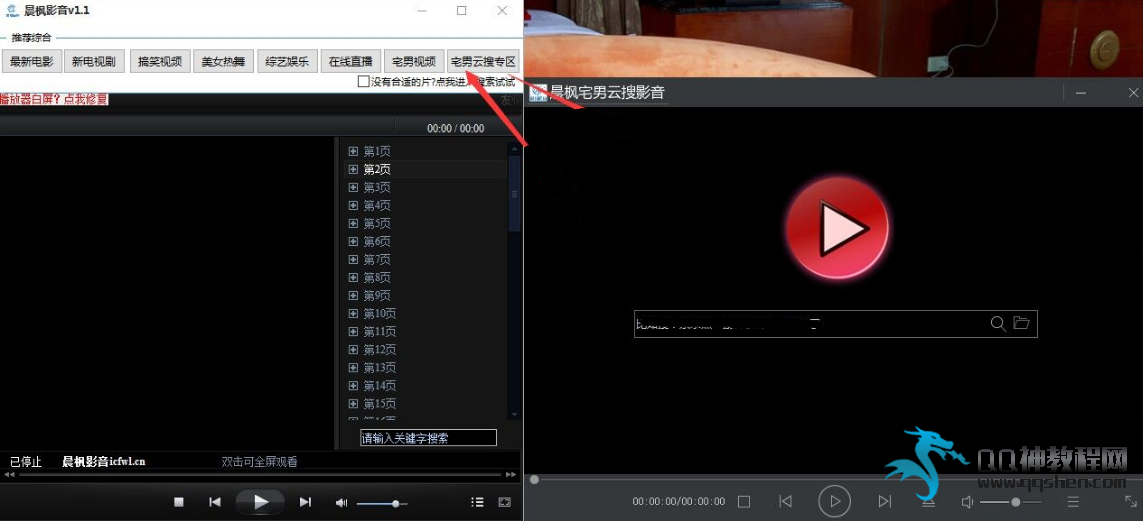The width and height of the screenshot is (1143, 521).
Task: Expand the 第9页 tree node
Action: (x=354, y=296)
